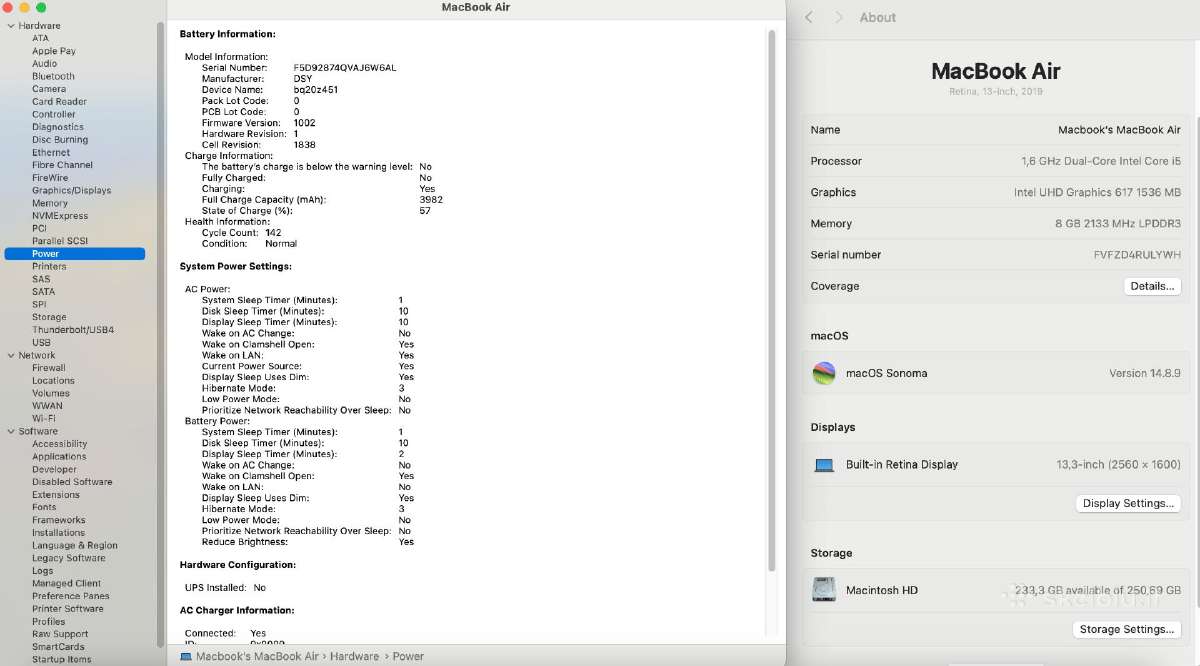Open Graphics/Displays information
Screen dimensions: 1200x666
coord(71,190)
